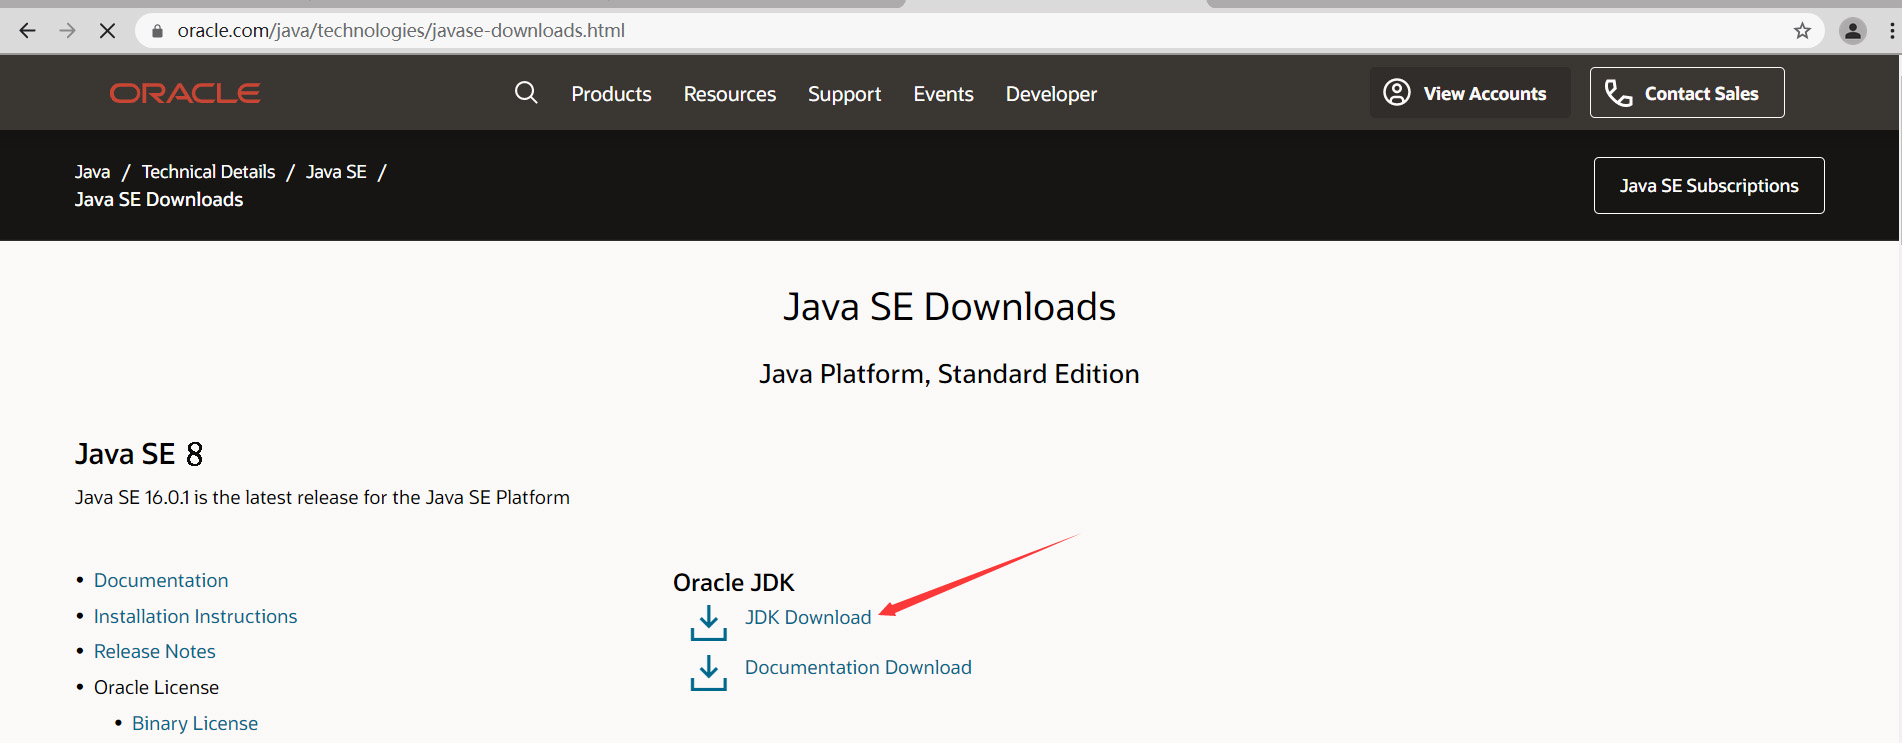Viewport: 1902px width, 743px height.
Task: Open the Events menu
Action: (x=943, y=94)
